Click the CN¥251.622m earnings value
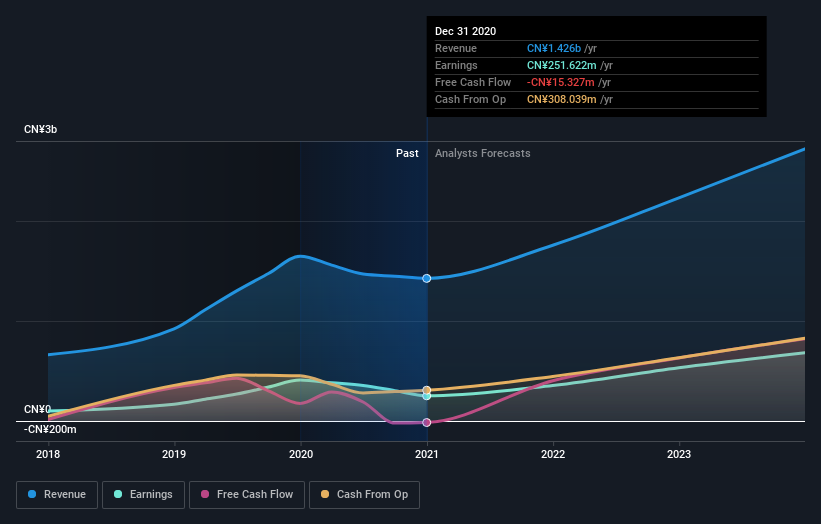The image size is (821, 524). [x=562, y=65]
